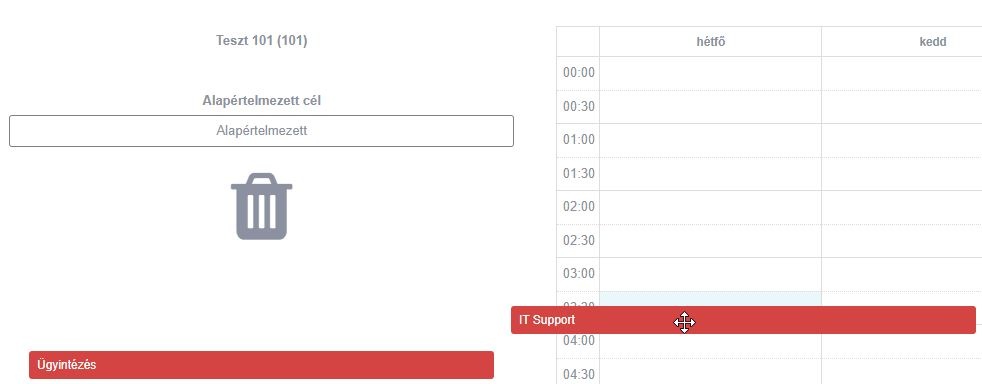Select the 00:00 slot on hétfő
The image size is (982, 384).
(710, 73)
